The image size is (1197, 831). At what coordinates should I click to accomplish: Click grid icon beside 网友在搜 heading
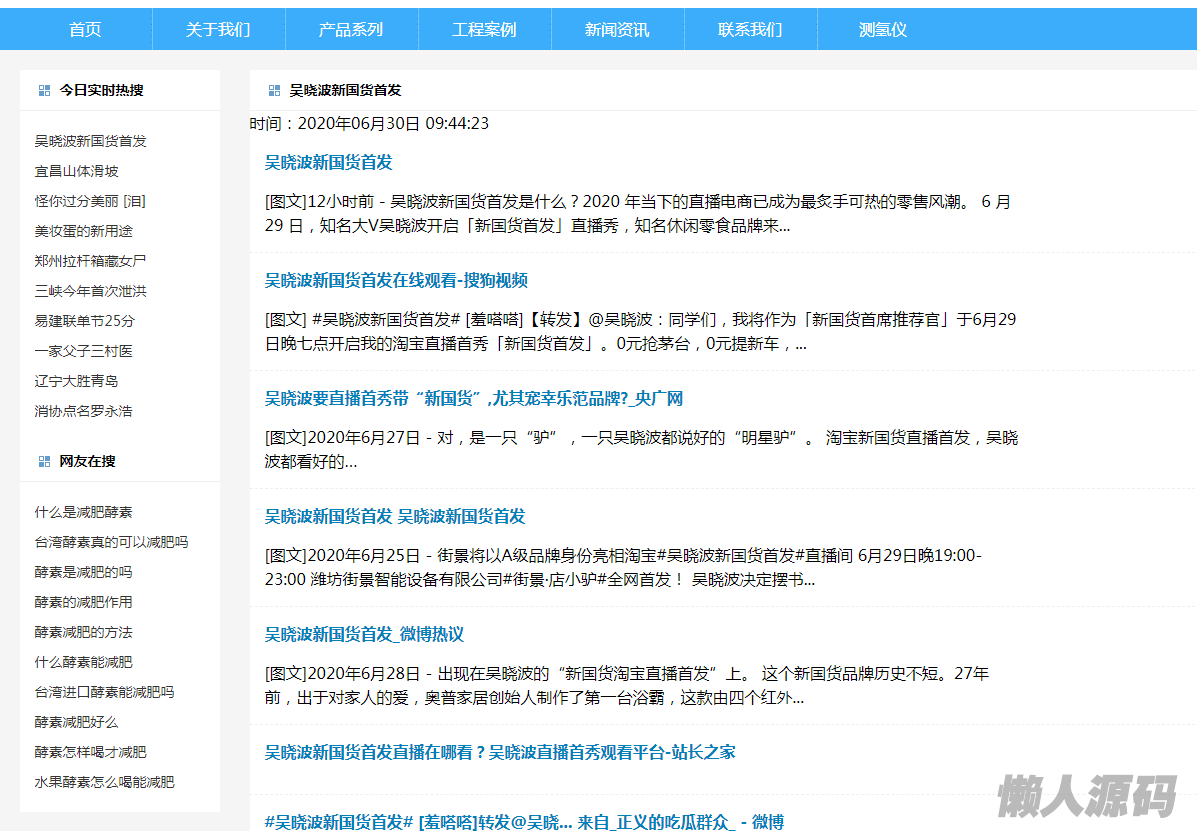point(44,461)
